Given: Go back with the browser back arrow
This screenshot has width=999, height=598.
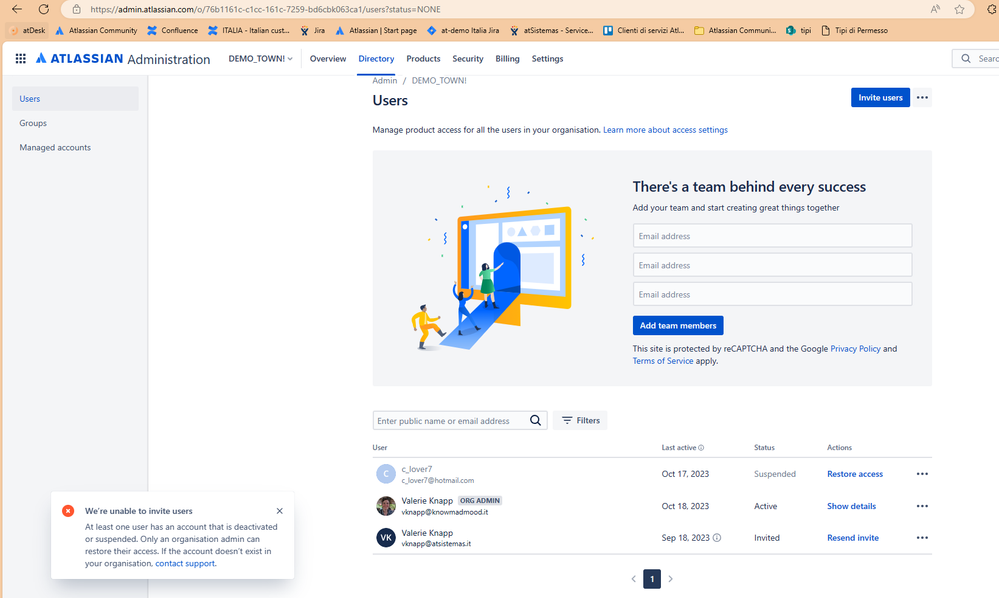Looking at the screenshot, I should (17, 9).
